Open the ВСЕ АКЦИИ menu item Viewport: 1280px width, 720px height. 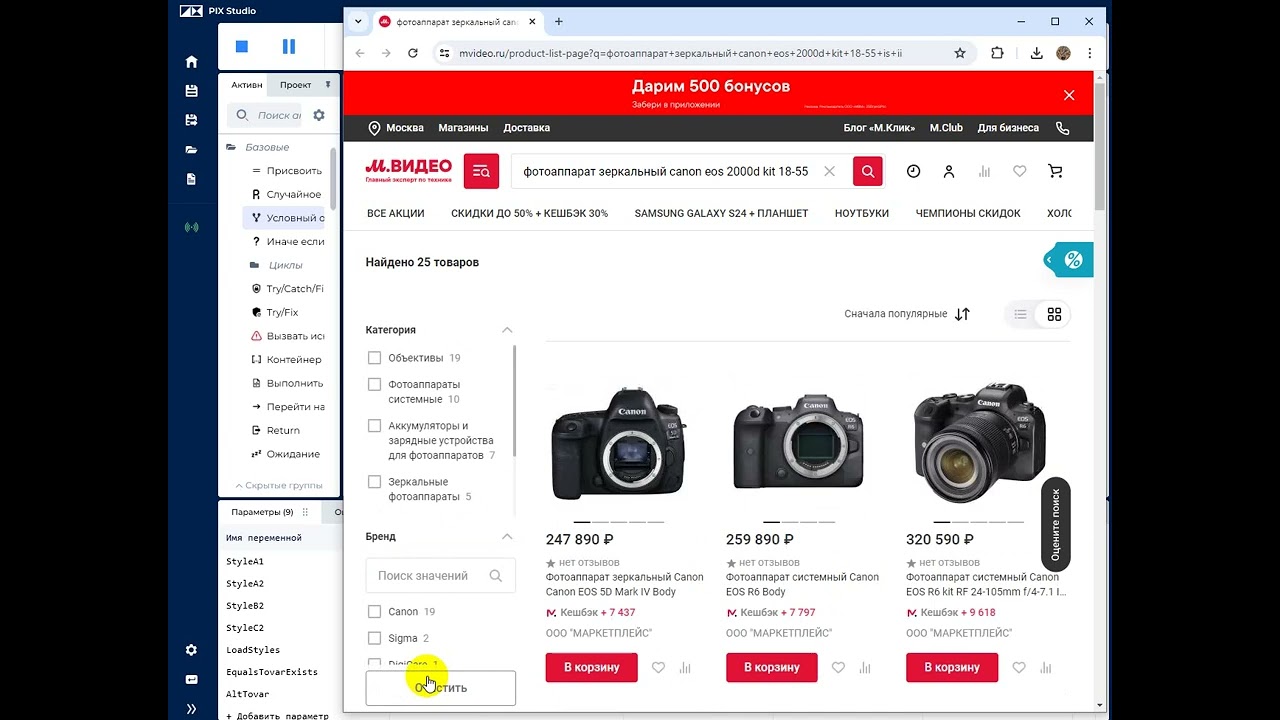tap(396, 213)
